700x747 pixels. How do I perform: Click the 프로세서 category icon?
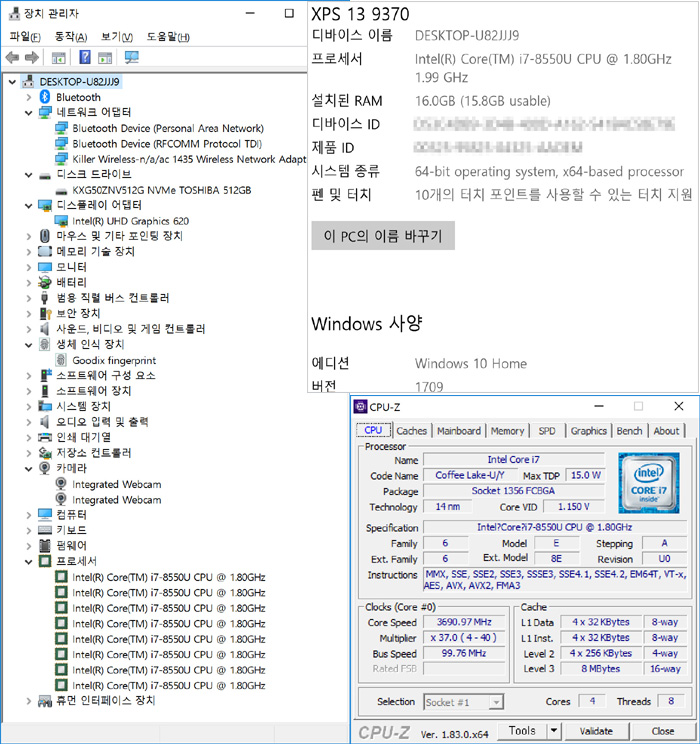(45, 561)
